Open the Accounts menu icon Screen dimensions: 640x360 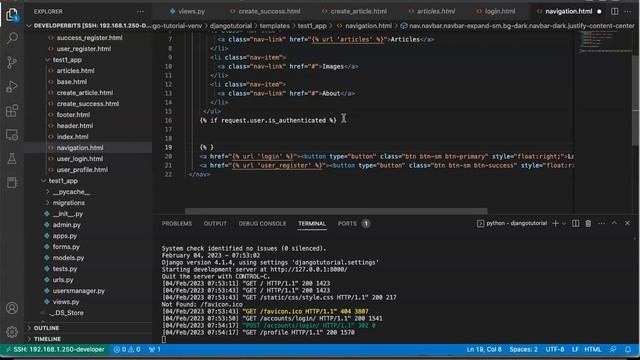(x=12, y=308)
